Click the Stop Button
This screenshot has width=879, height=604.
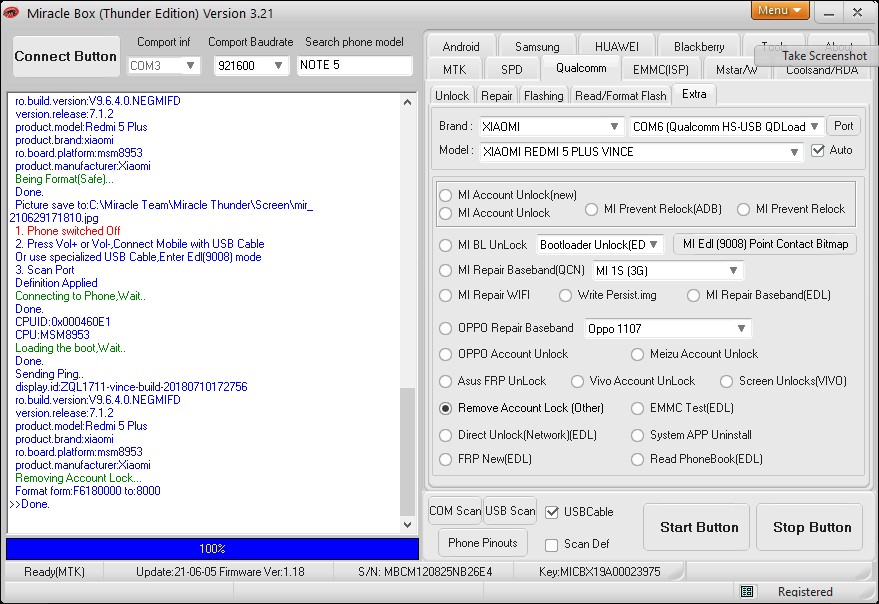(x=809, y=527)
